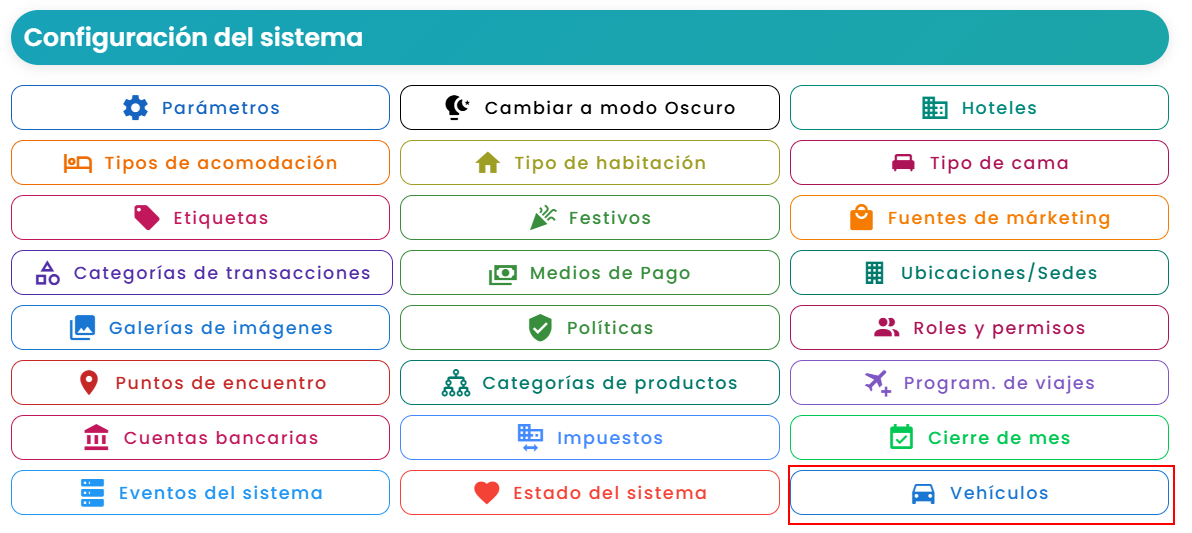Click the shield check icon for Políticas
1192x533 pixels.
540,328
